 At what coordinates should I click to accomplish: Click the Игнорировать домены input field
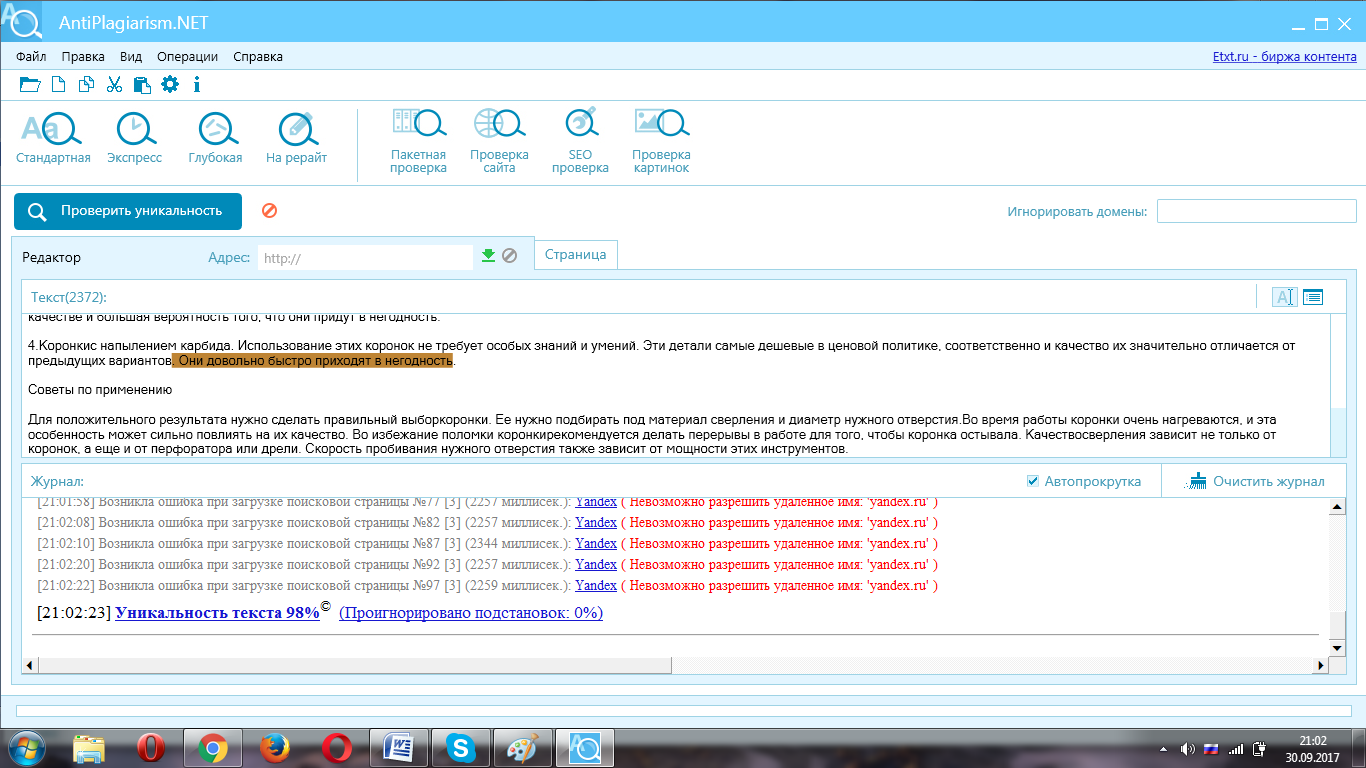click(x=1256, y=212)
